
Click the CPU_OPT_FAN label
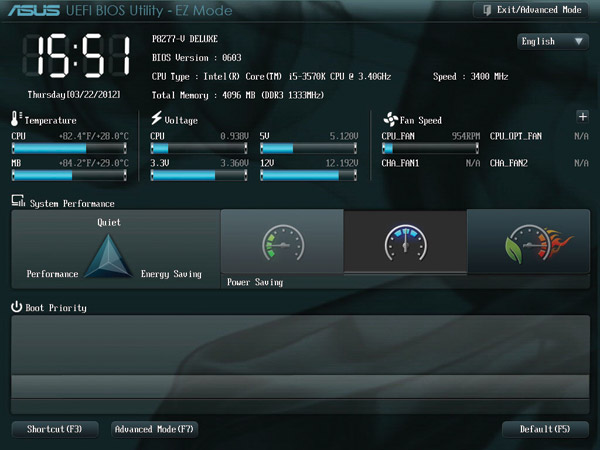point(516,136)
